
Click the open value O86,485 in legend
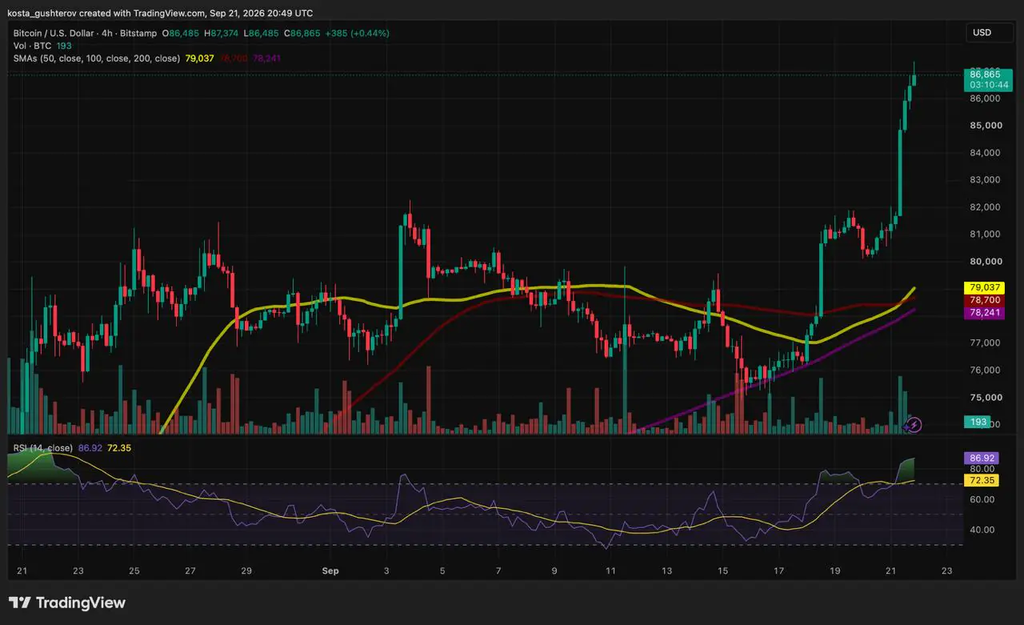[x=180, y=33]
